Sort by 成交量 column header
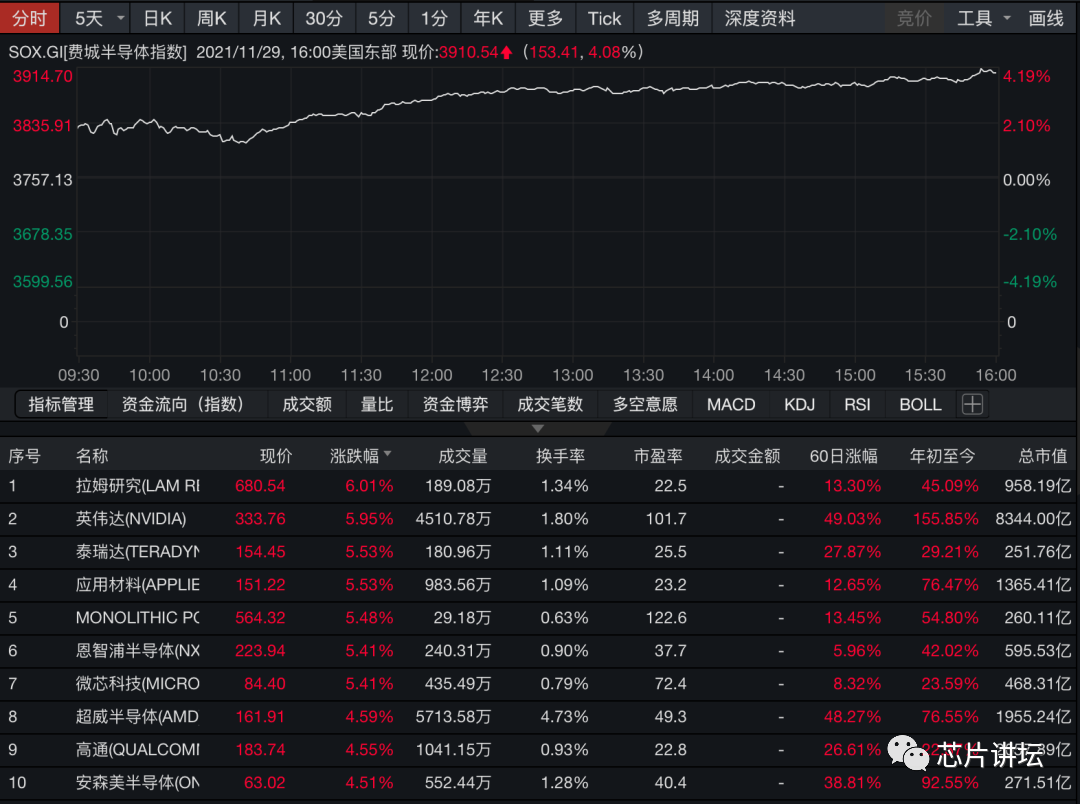This screenshot has width=1080, height=804. point(463,455)
